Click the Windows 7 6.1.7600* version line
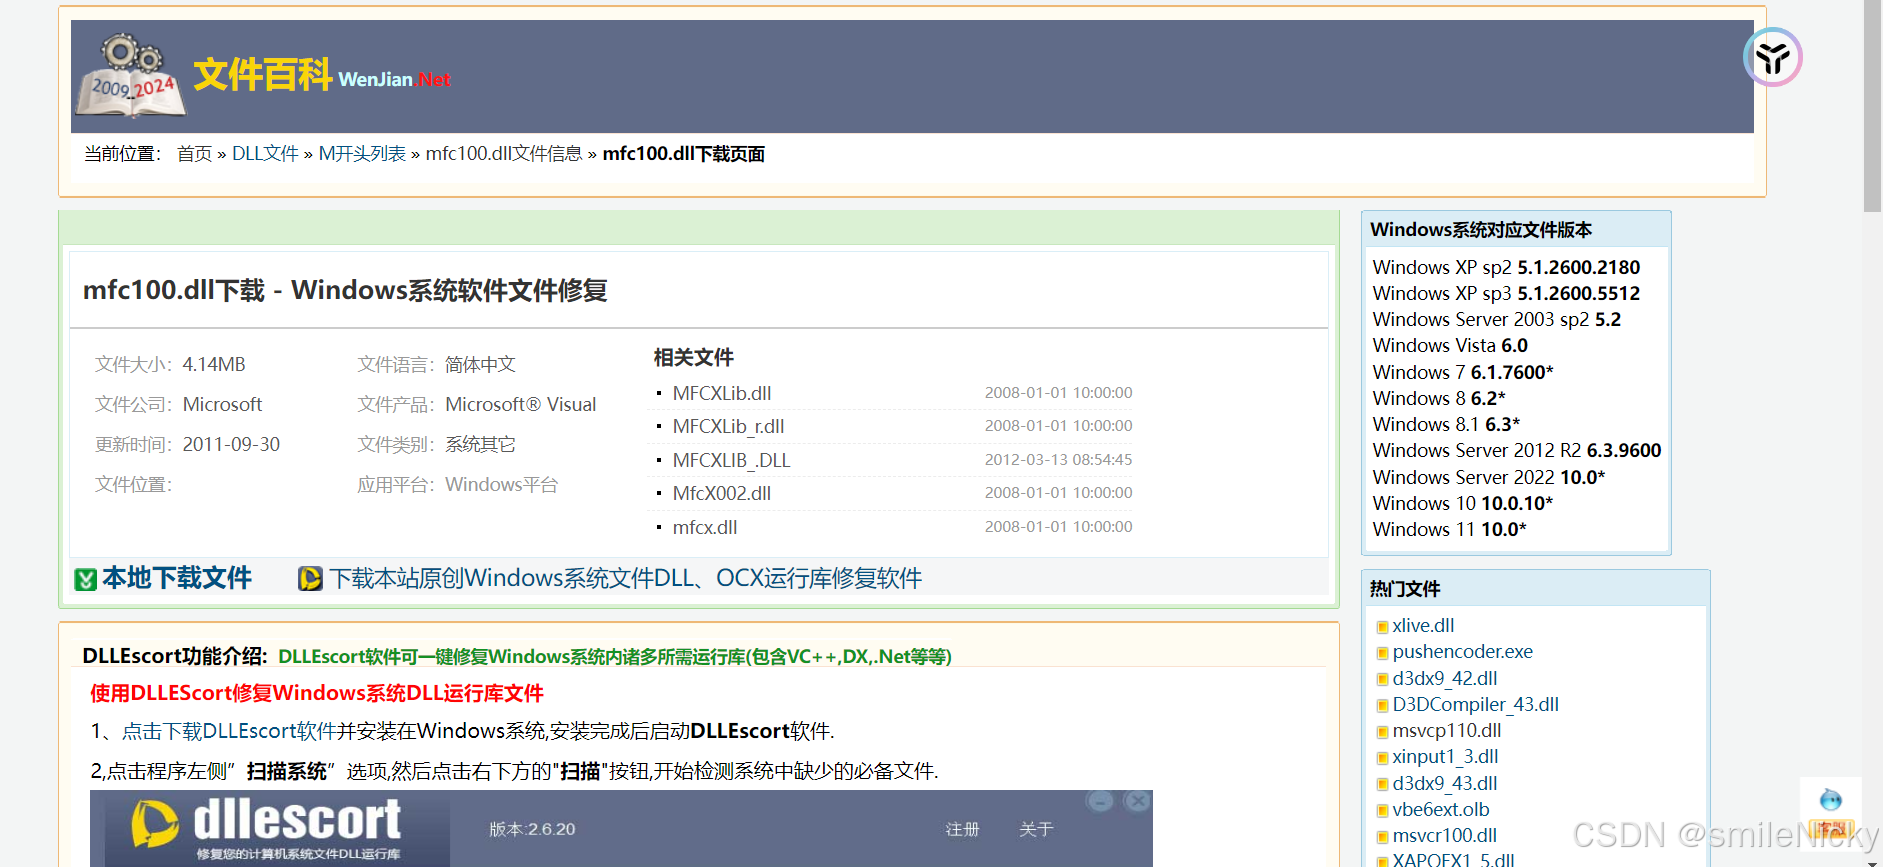The image size is (1883, 867). [x=1463, y=372]
